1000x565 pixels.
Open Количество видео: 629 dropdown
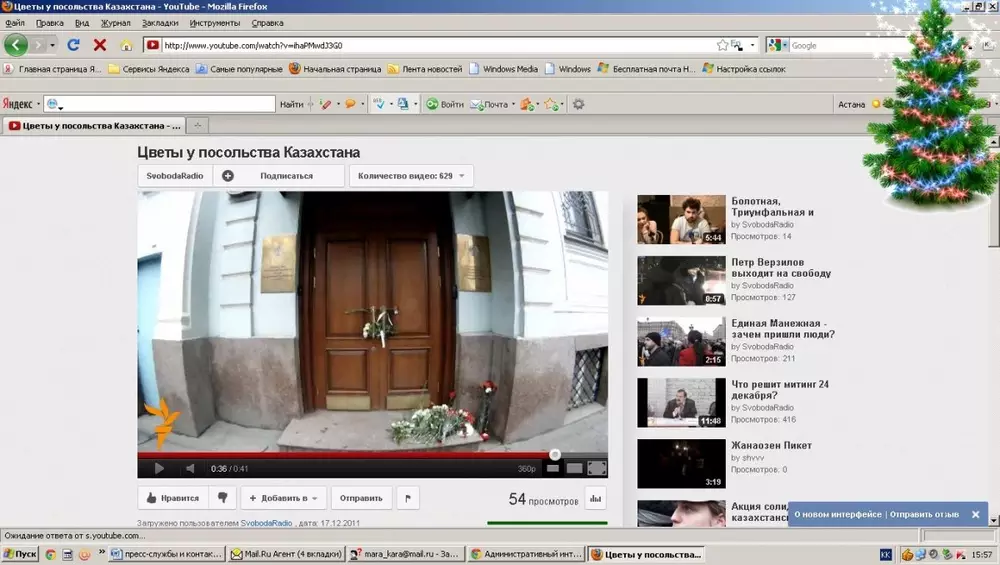coord(410,176)
